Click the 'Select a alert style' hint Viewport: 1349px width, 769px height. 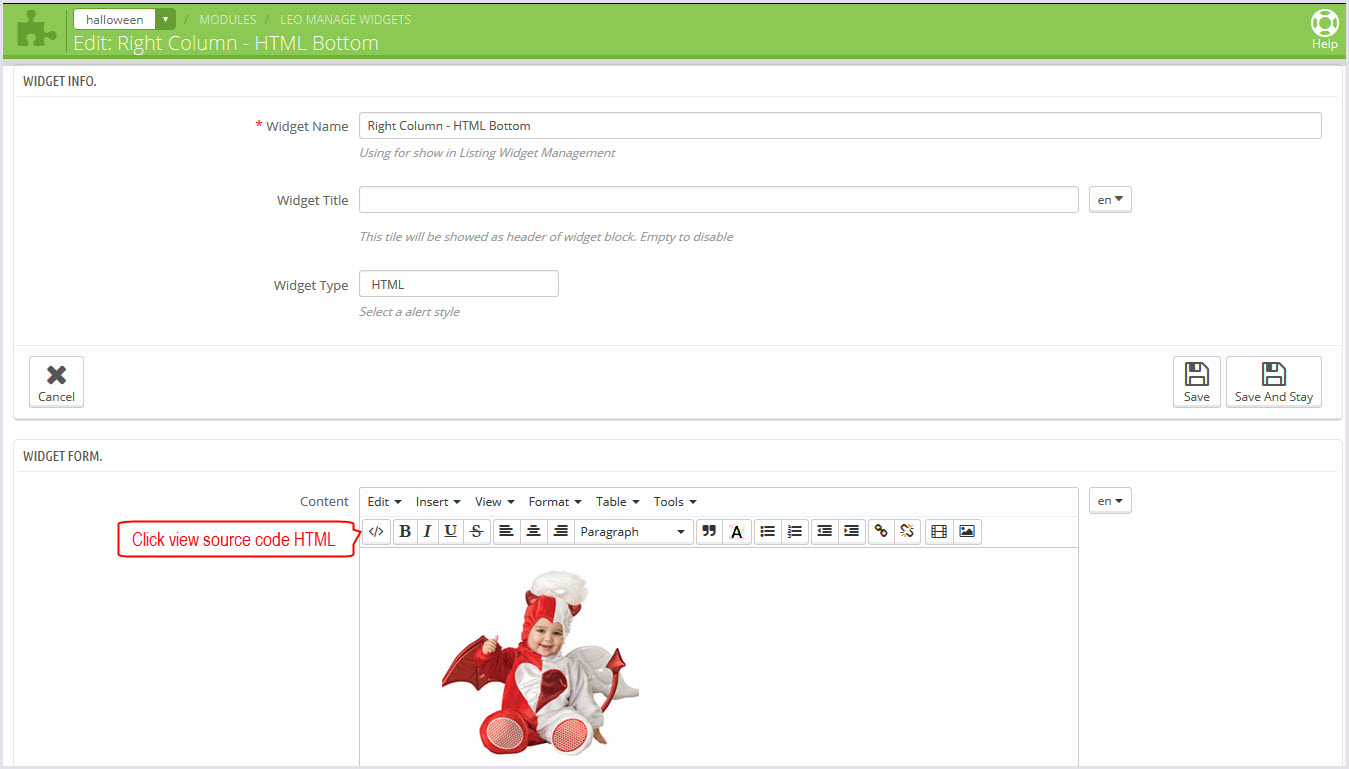410,312
